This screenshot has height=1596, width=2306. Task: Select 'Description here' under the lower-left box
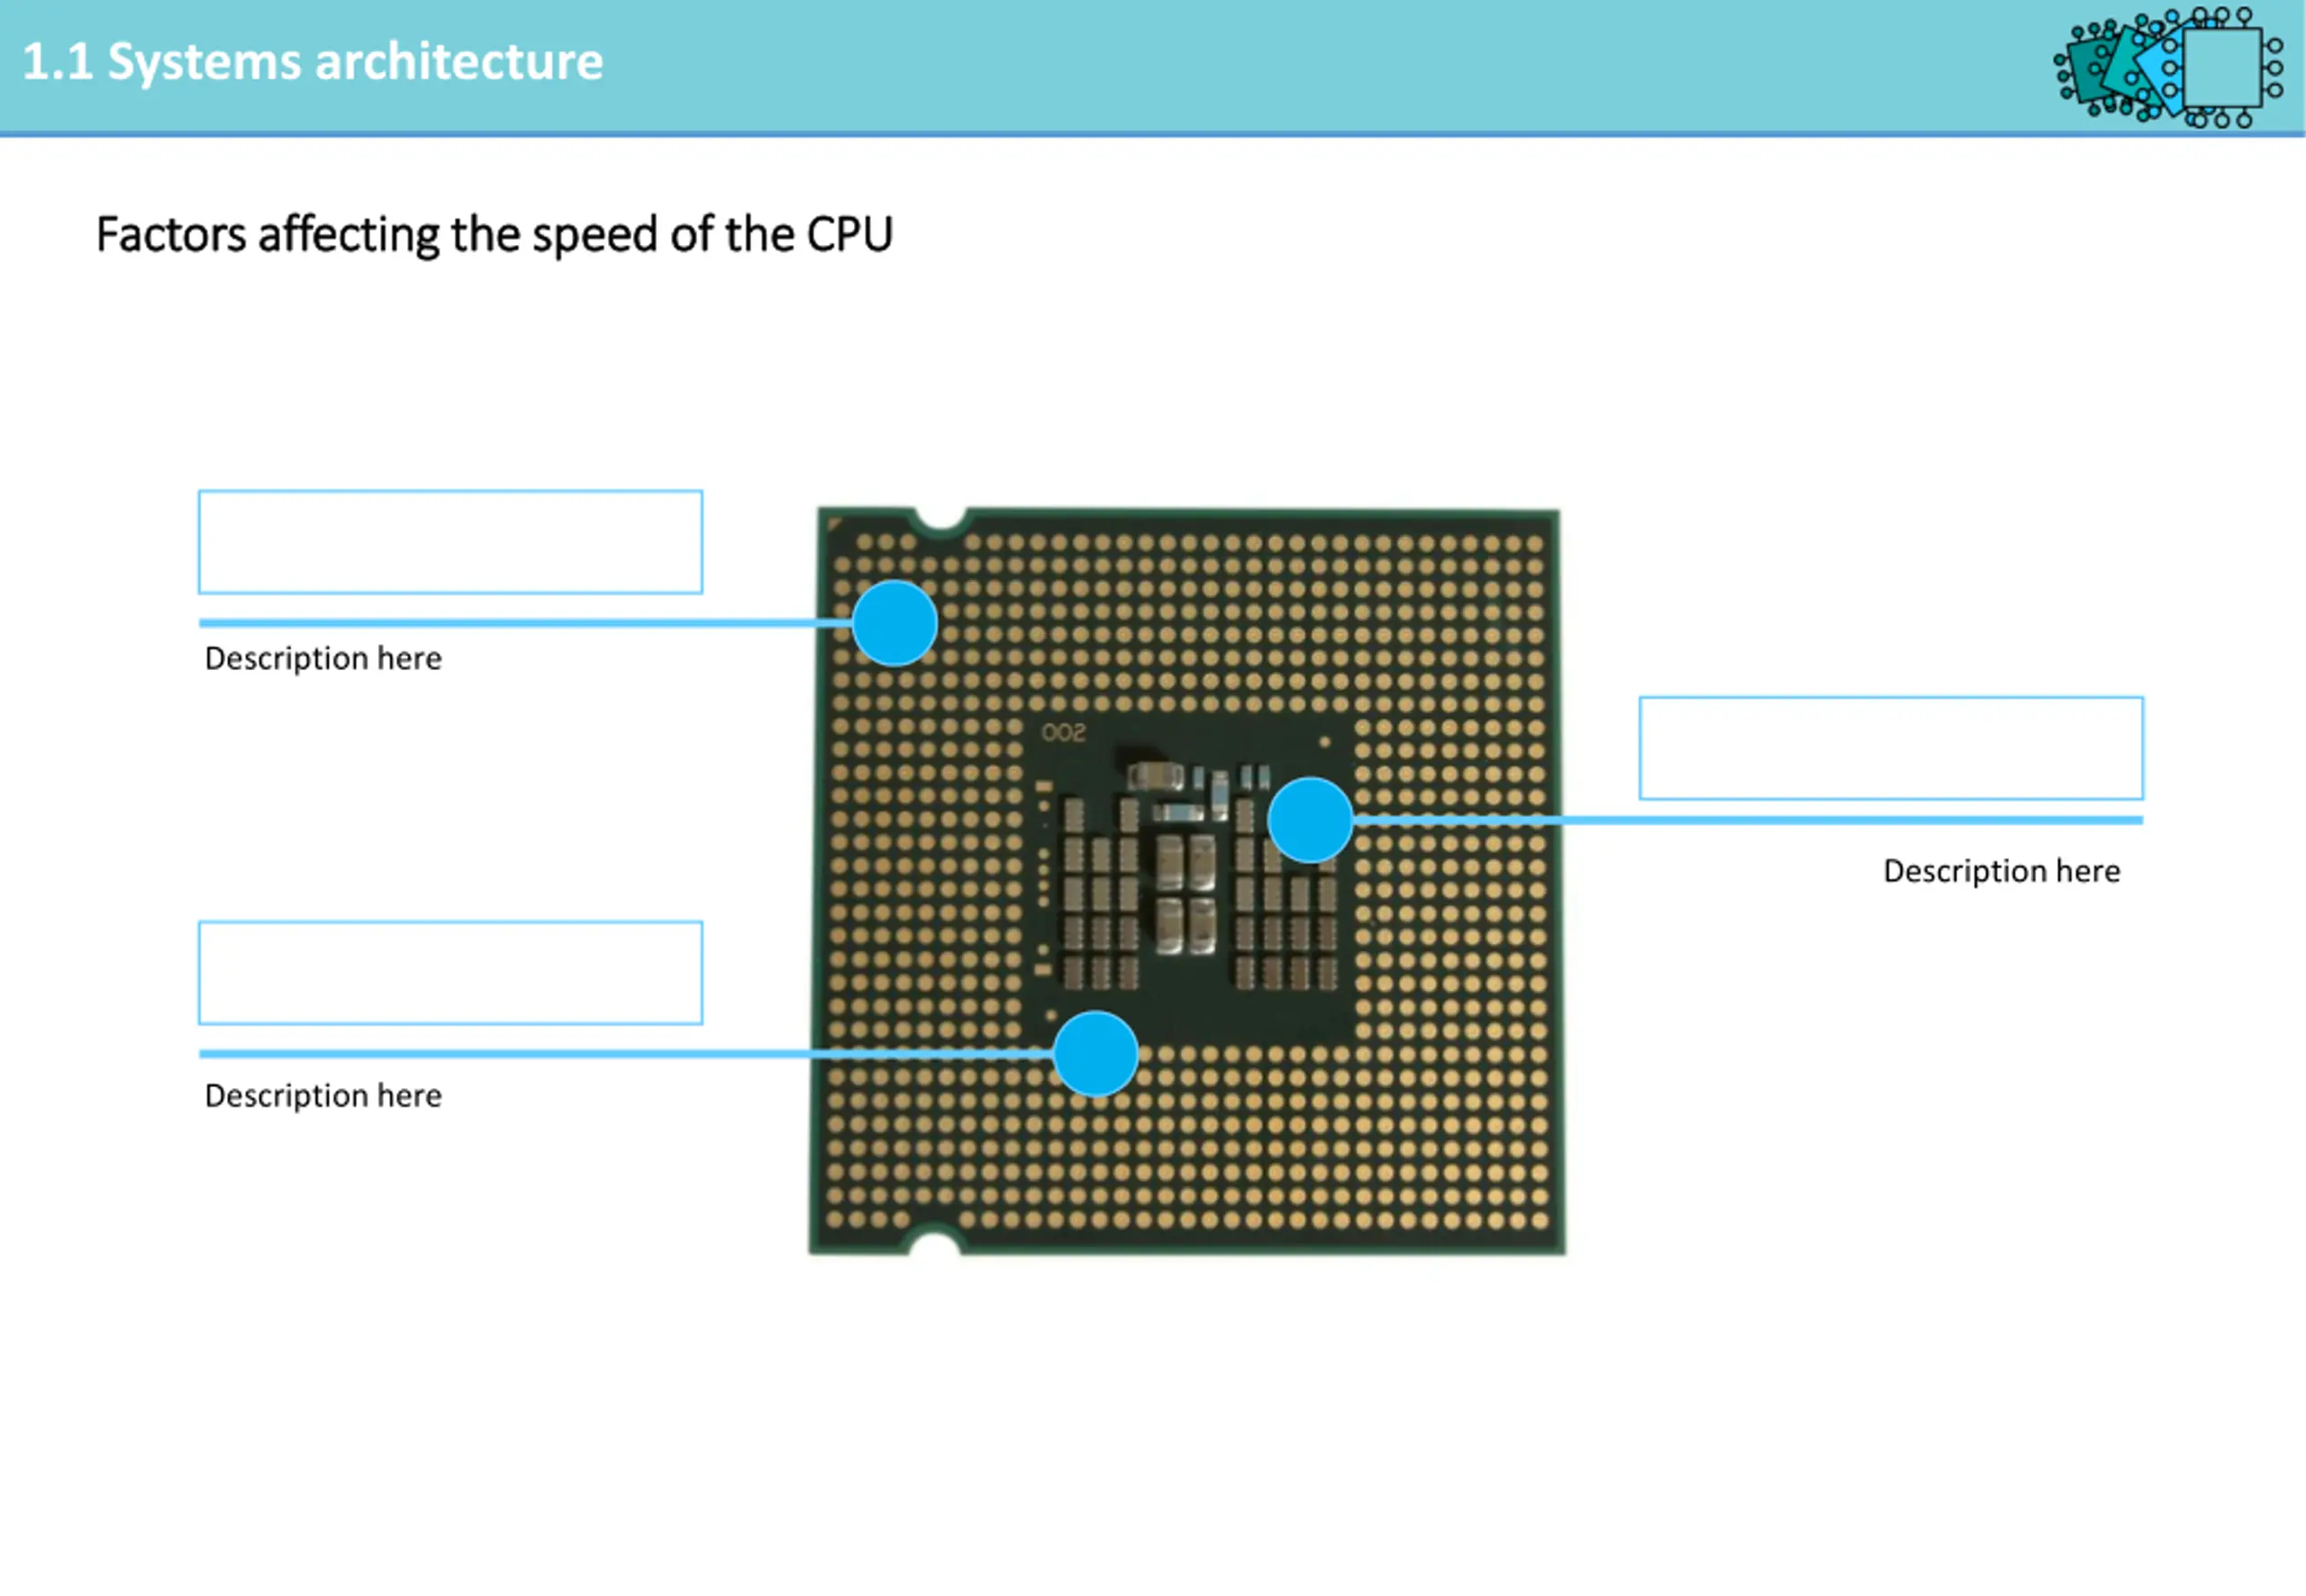click(x=323, y=1096)
